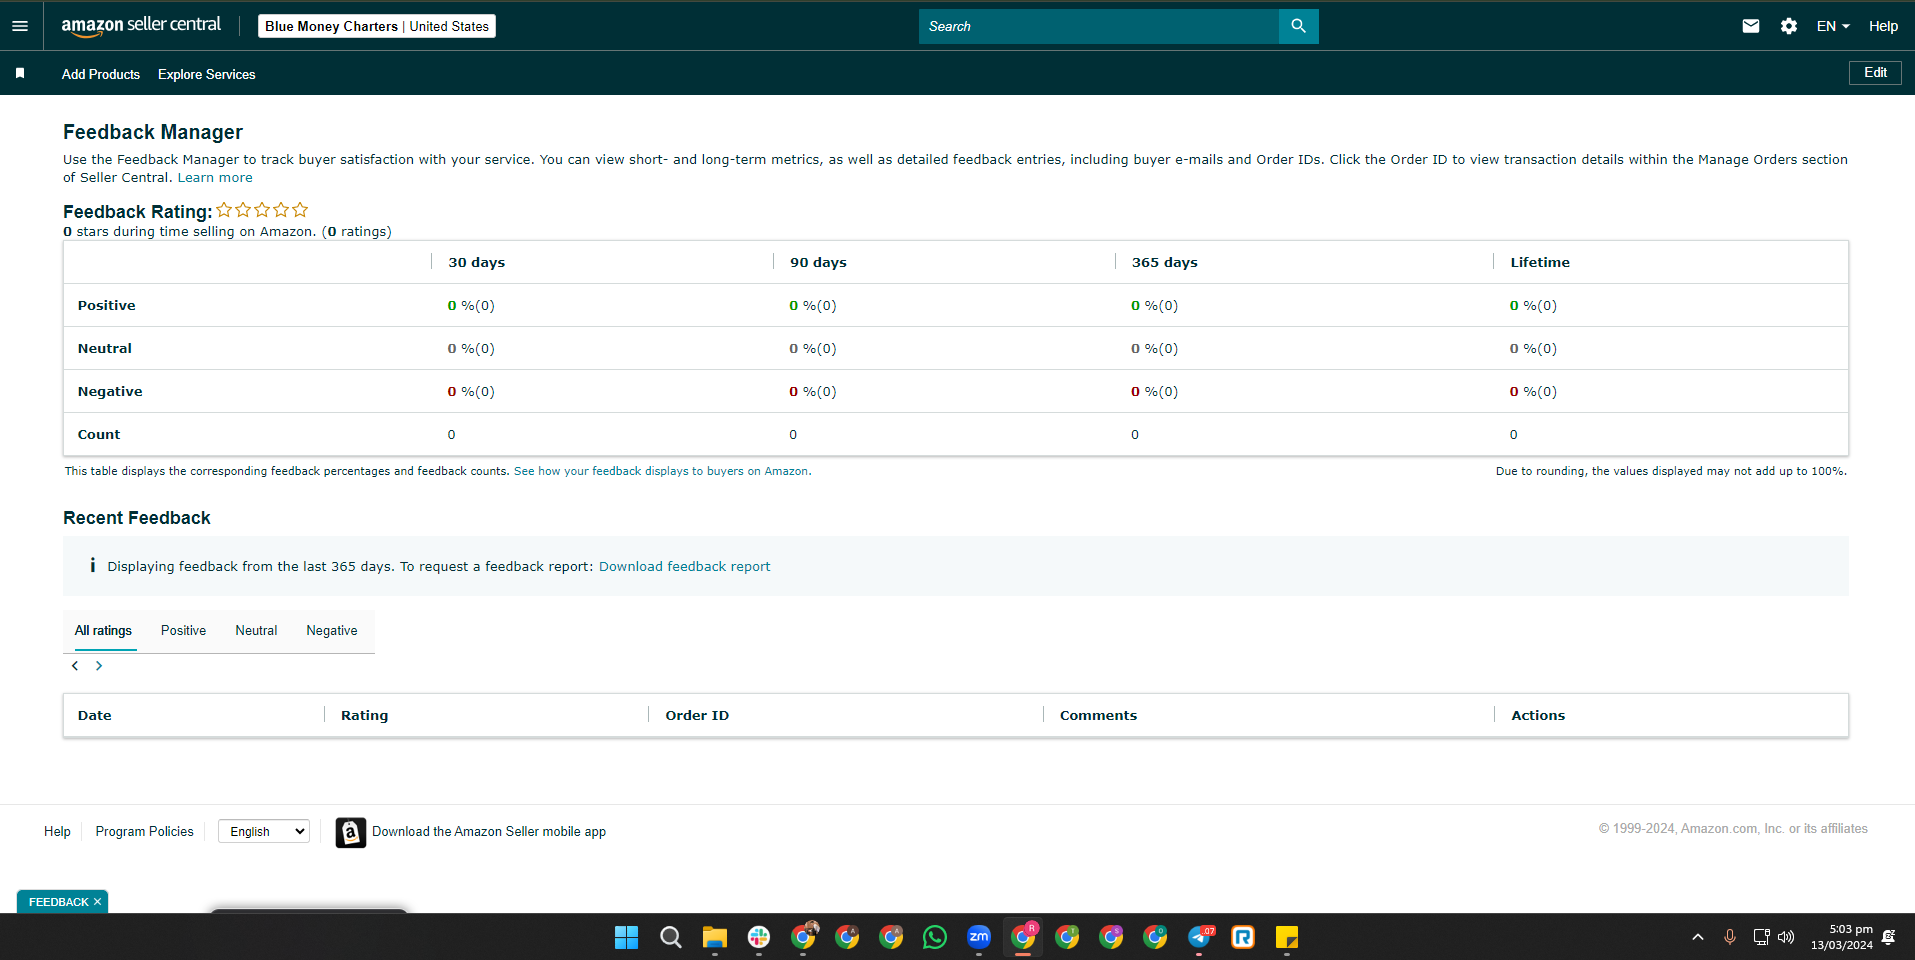Switch to the Negative feedback tab
This screenshot has height=960, width=1915.
pos(332,631)
